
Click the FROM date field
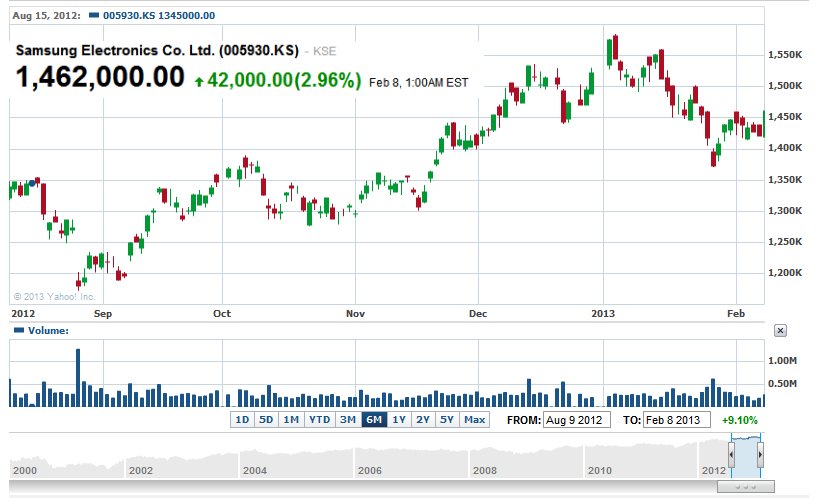[577, 420]
